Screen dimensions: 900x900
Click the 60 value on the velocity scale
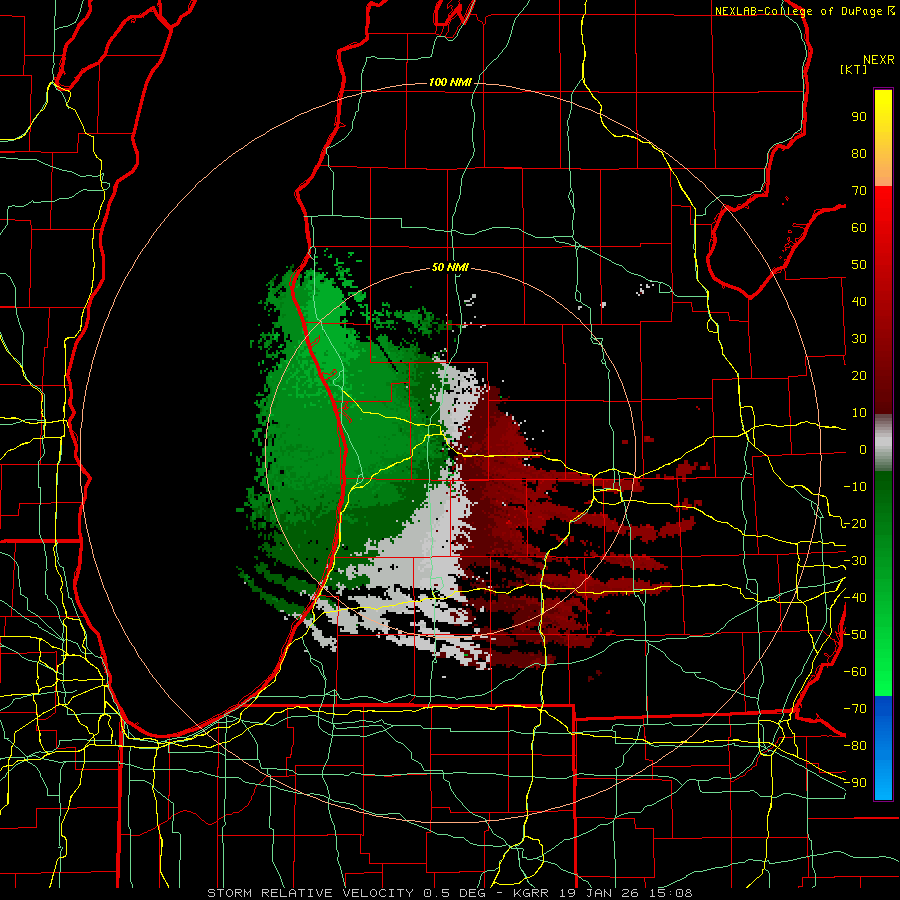(x=859, y=227)
